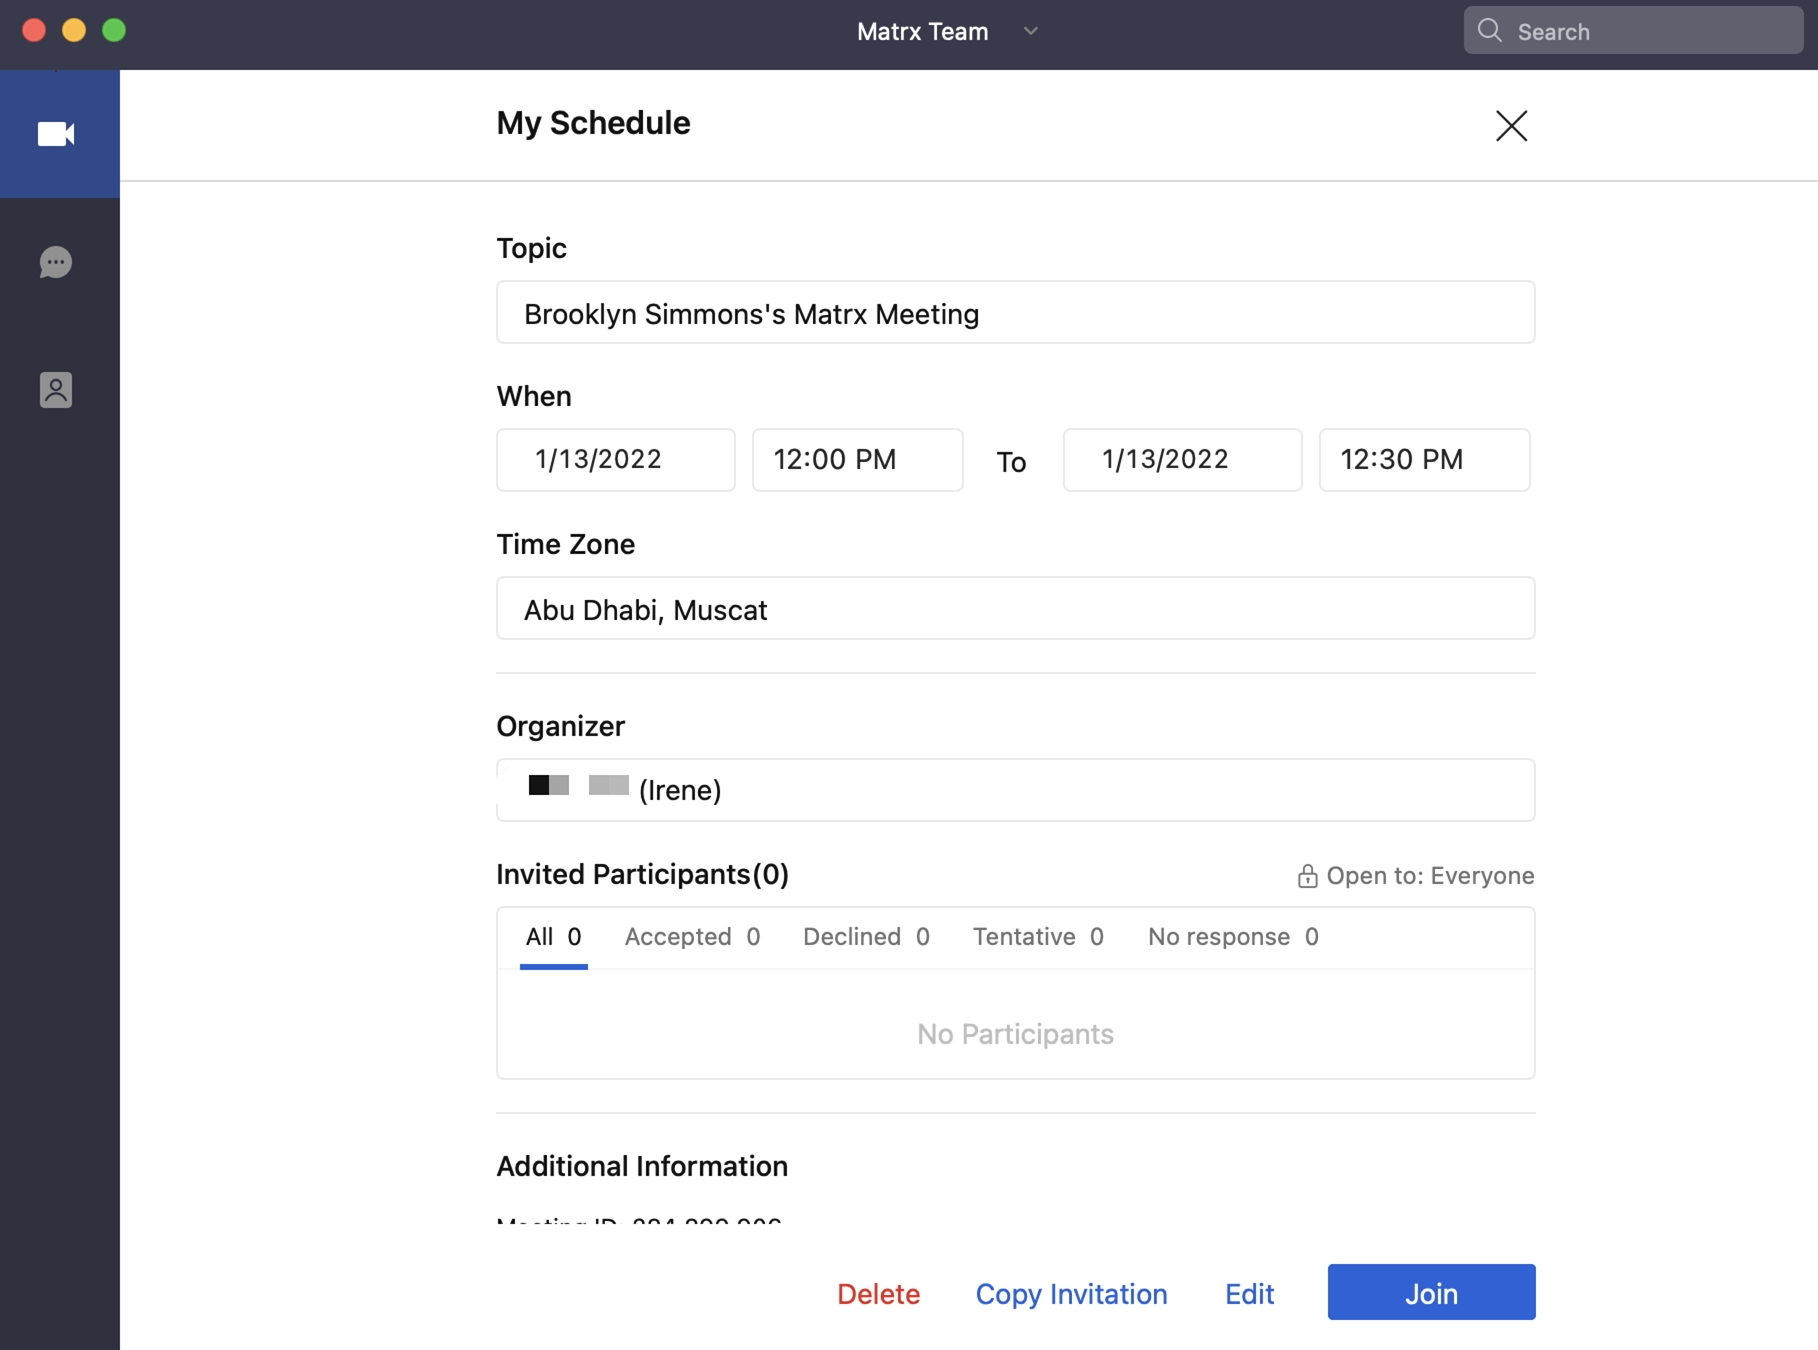
Task: Close the My Schedule panel with X
Action: point(1511,126)
